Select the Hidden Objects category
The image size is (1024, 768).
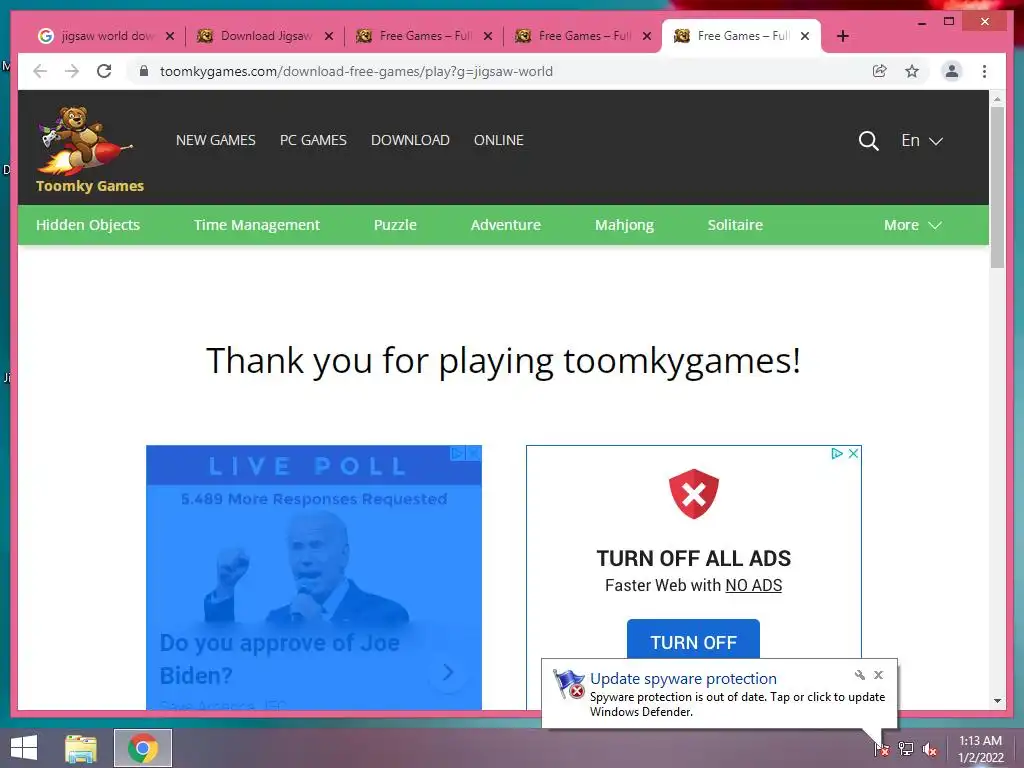[88, 225]
